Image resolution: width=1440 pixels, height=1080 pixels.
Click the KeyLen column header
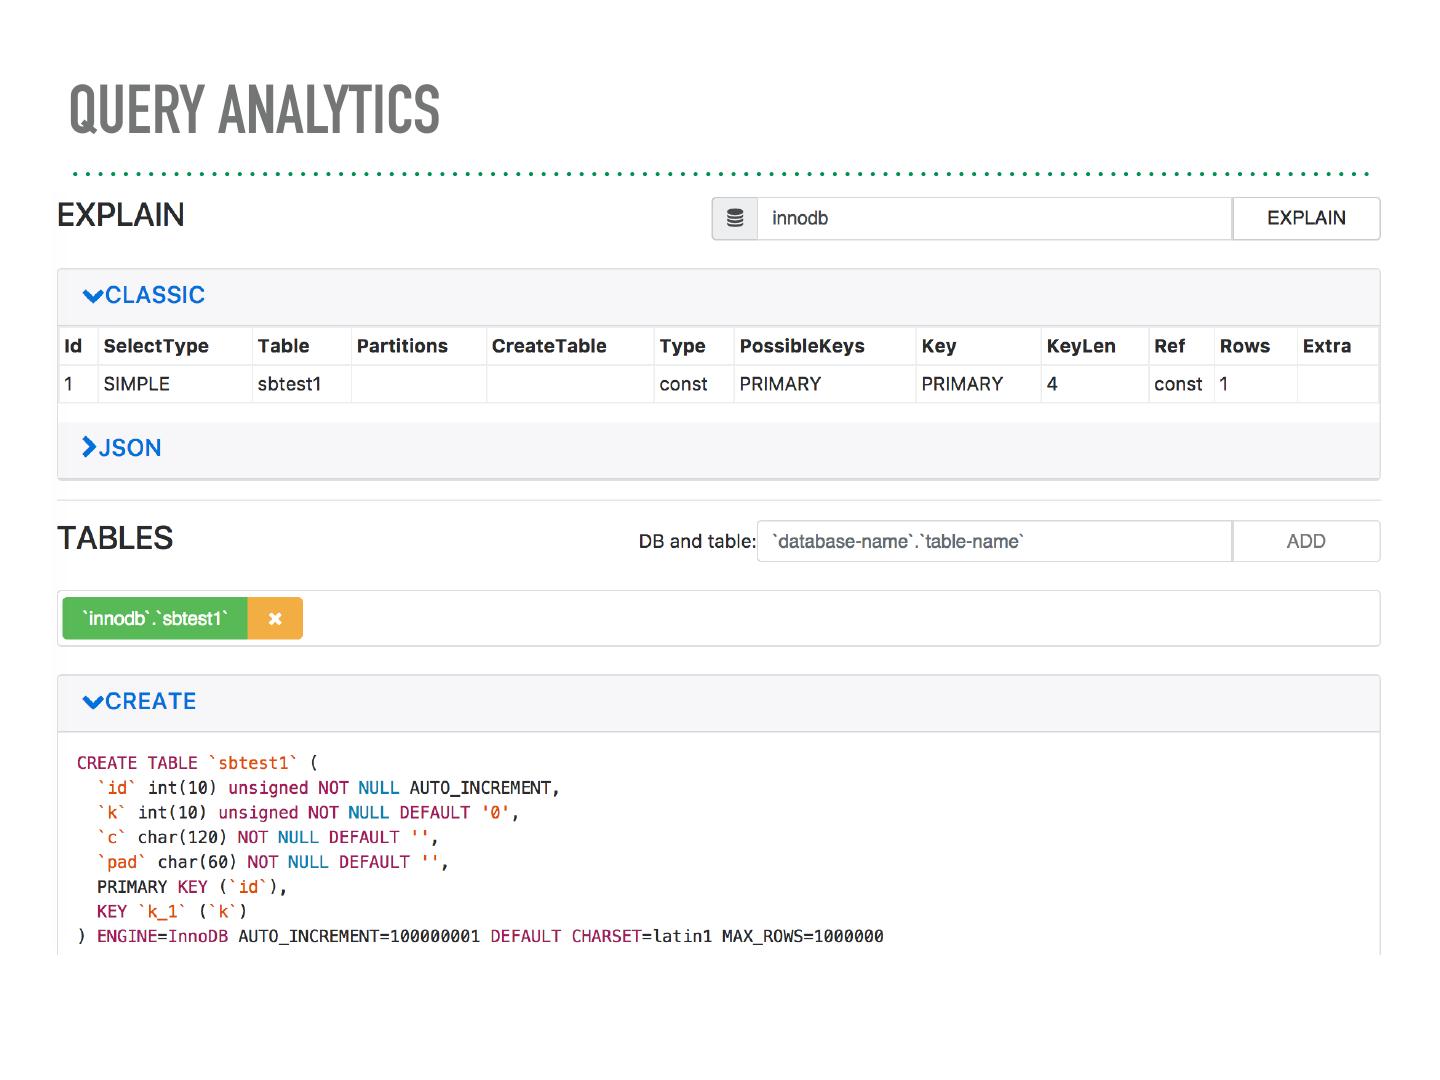(1081, 346)
